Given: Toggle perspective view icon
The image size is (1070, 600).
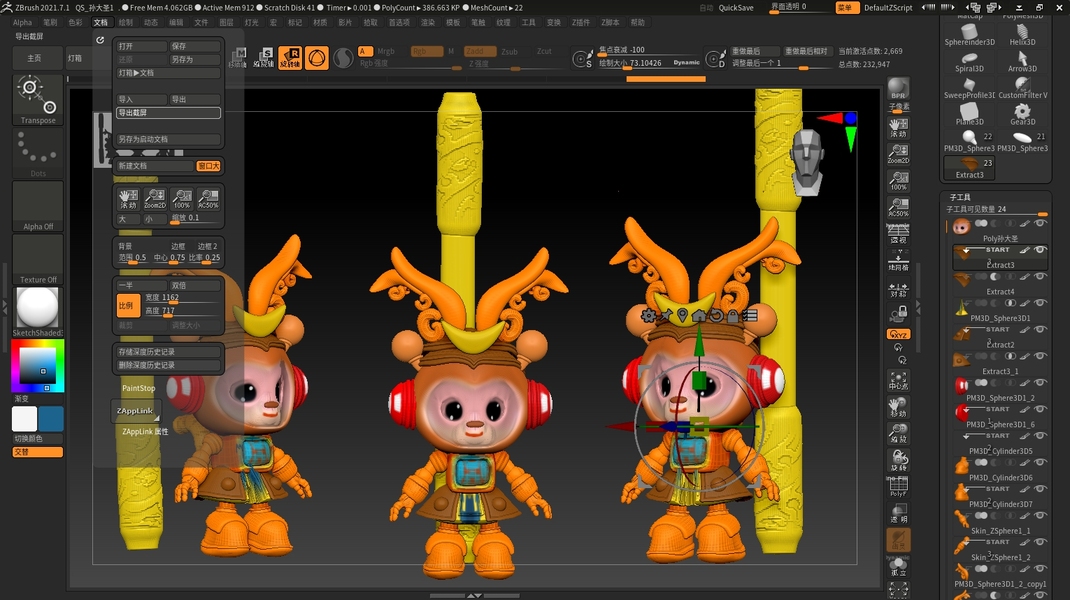Looking at the screenshot, I should [898, 233].
